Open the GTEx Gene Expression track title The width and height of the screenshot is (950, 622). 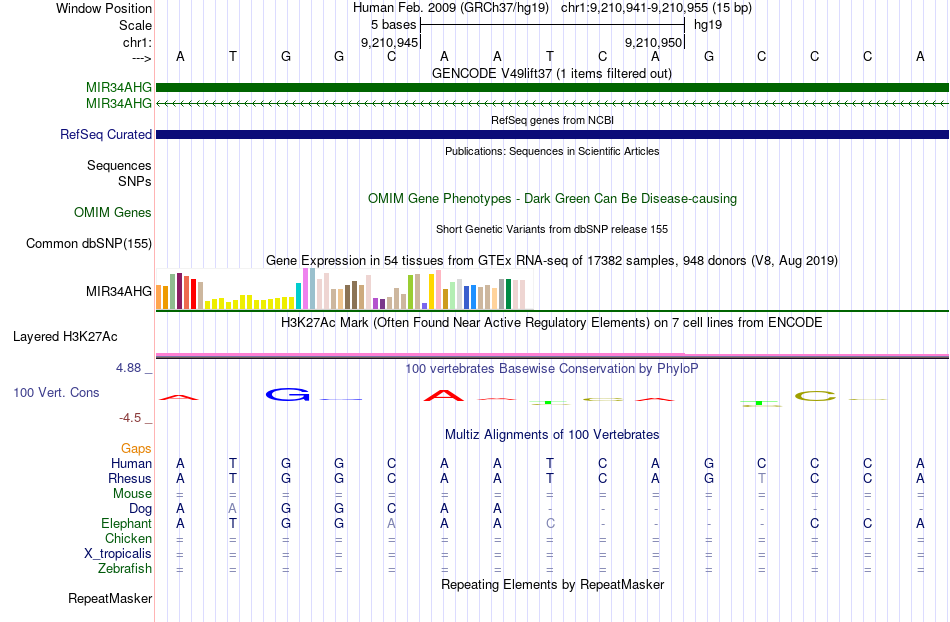point(552,260)
